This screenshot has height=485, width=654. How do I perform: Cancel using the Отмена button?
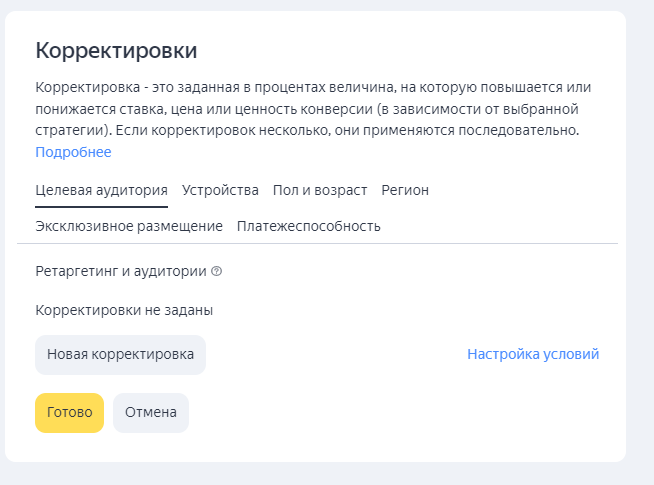[151, 412]
